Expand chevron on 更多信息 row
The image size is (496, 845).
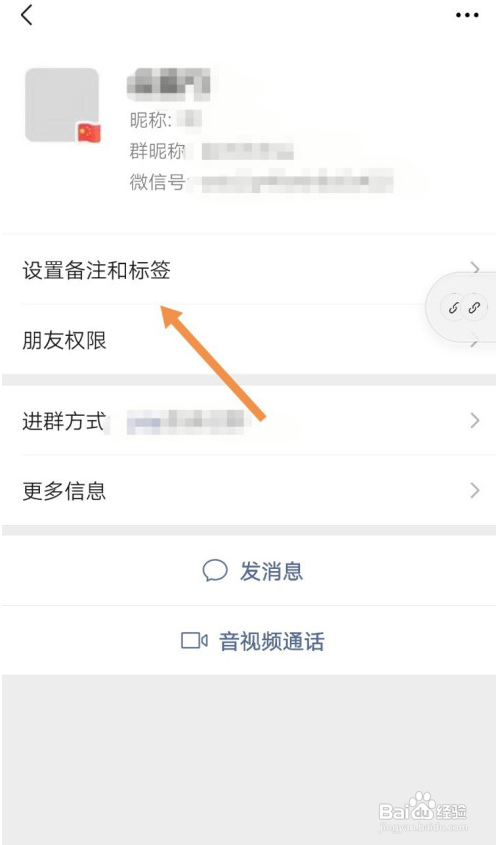pos(475,490)
